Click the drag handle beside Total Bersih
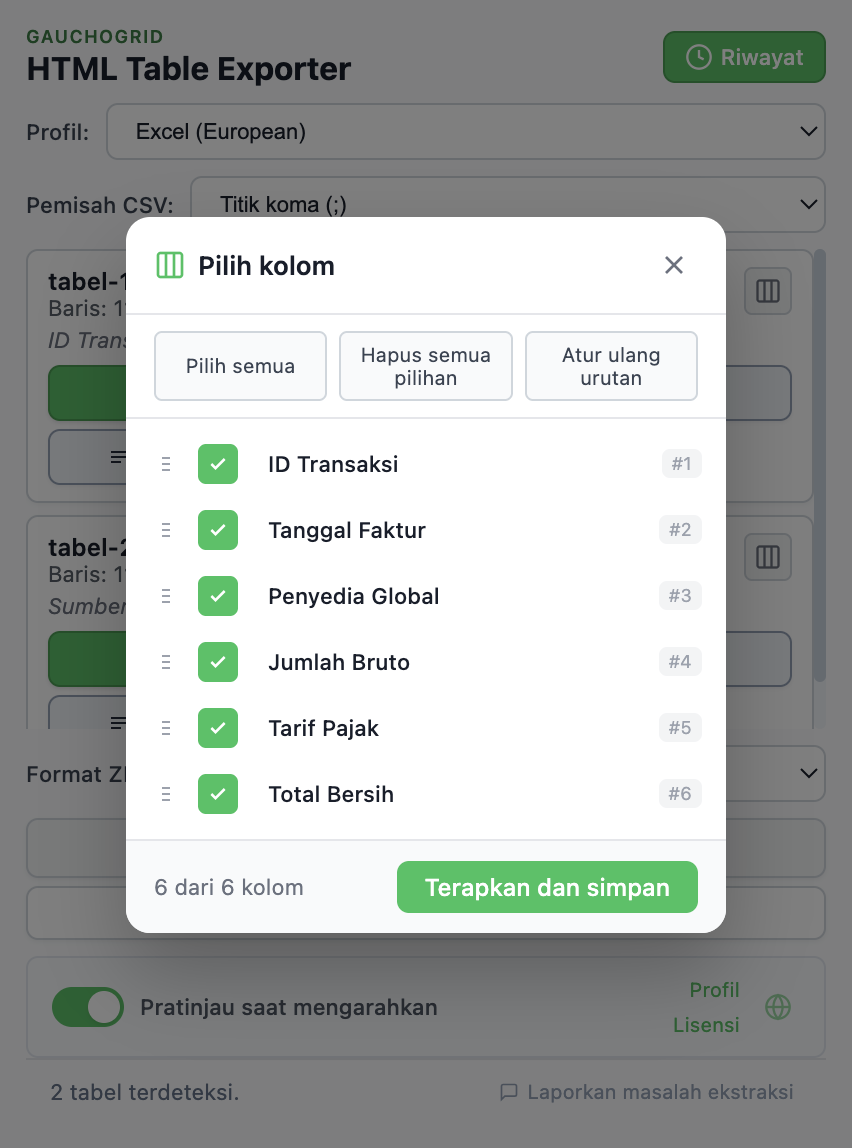 (x=166, y=794)
